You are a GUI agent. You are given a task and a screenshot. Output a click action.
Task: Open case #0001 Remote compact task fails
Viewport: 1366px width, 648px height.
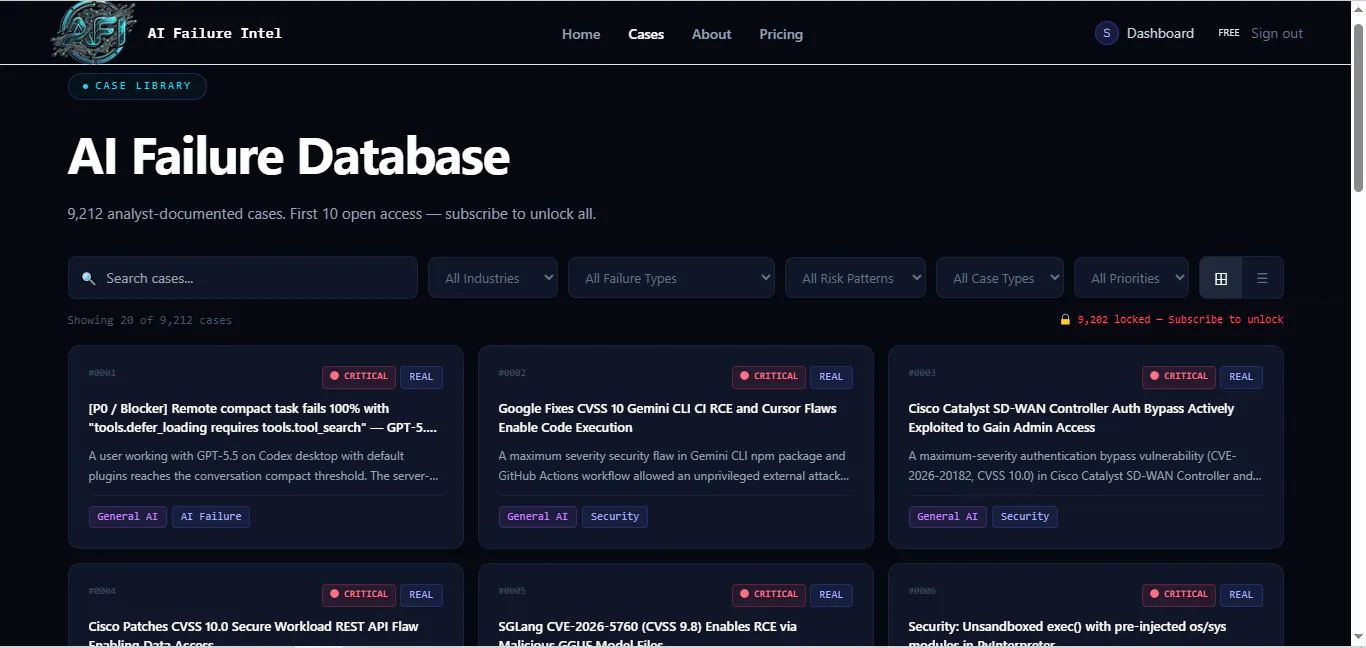click(x=266, y=447)
